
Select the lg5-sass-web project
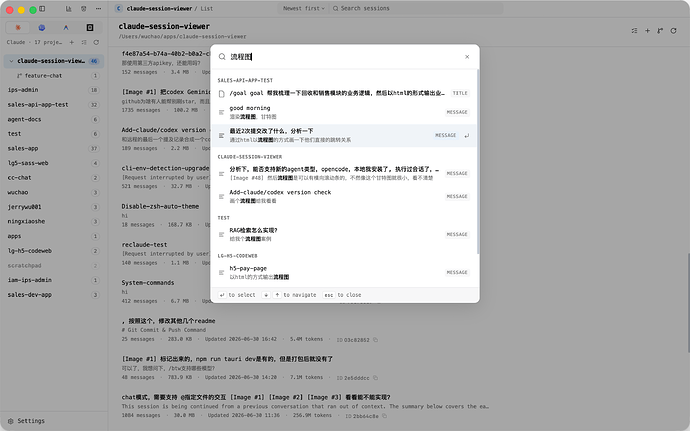click(54, 163)
